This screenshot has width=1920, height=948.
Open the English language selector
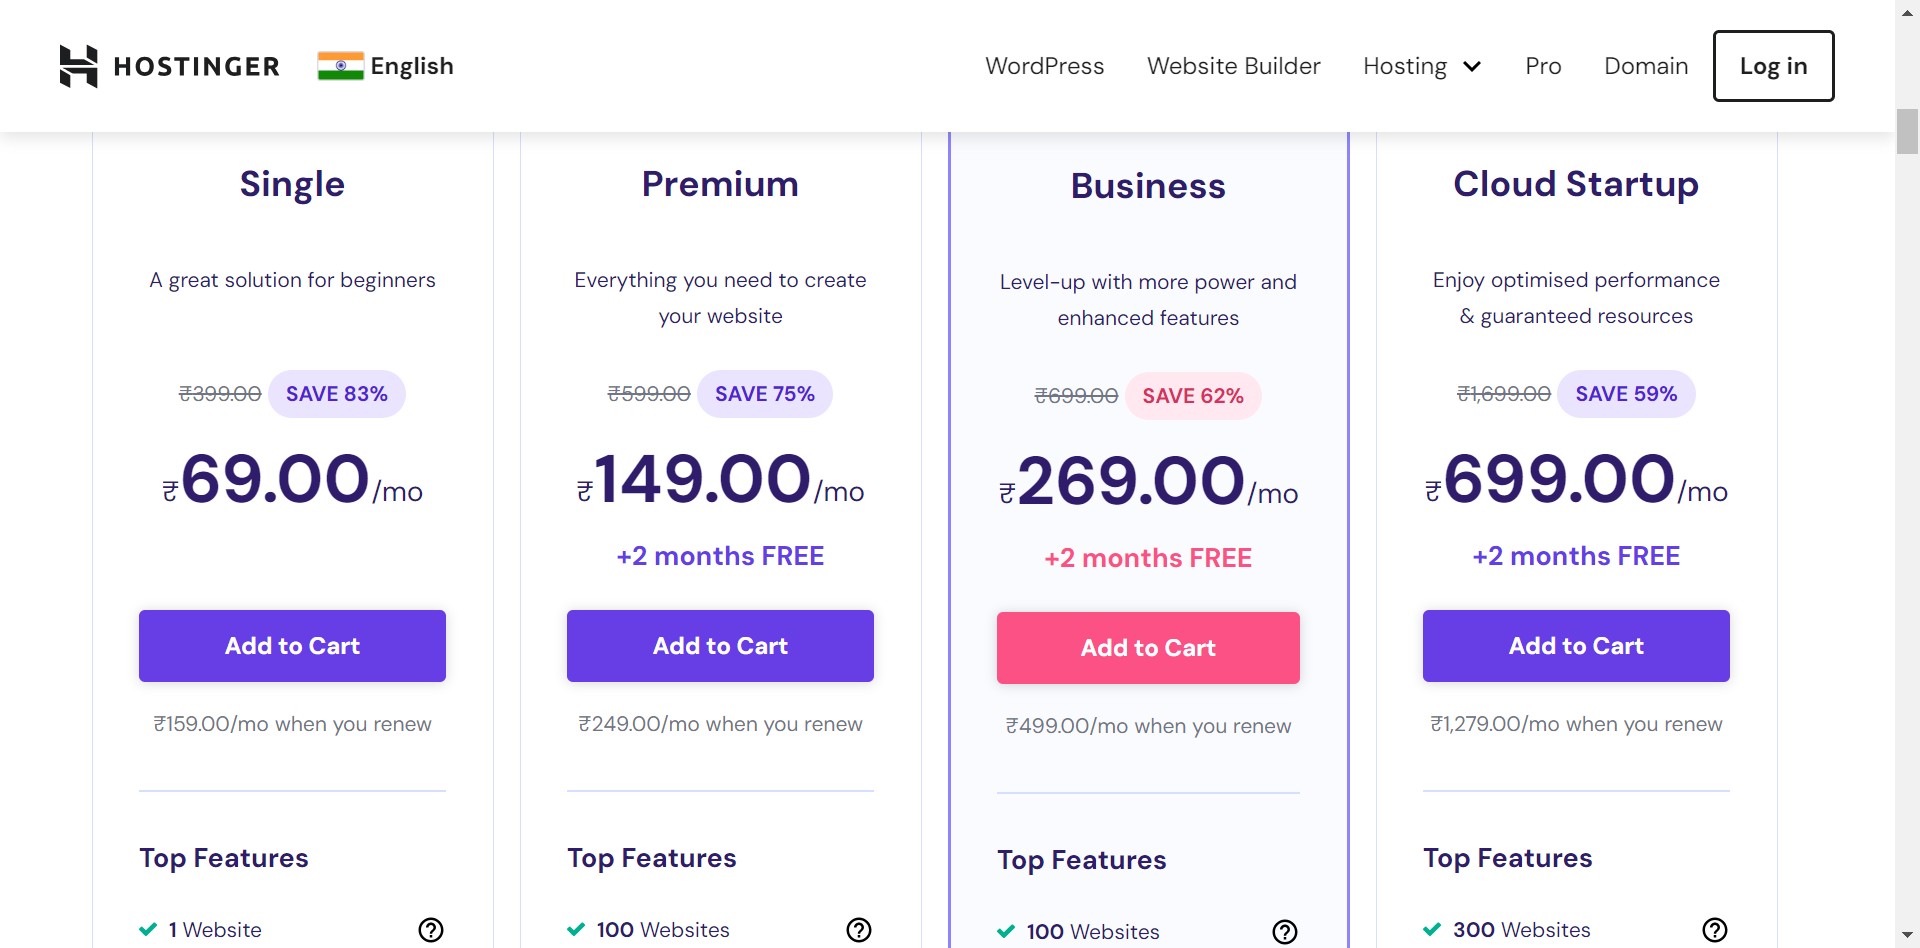(411, 66)
